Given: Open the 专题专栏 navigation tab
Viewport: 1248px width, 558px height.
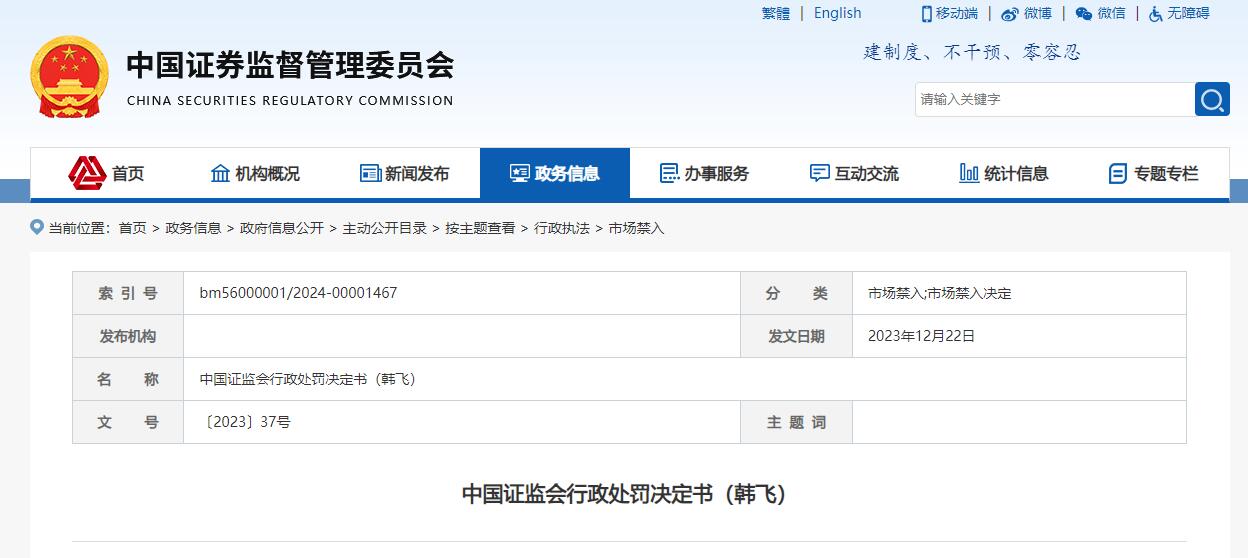Looking at the screenshot, I should [x=1154, y=173].
